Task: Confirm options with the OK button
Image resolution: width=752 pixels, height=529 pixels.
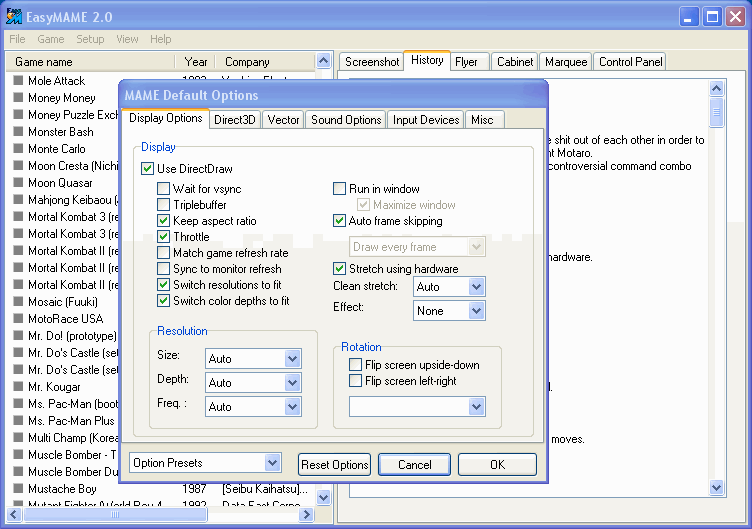Action: click(x=497, y=464)
